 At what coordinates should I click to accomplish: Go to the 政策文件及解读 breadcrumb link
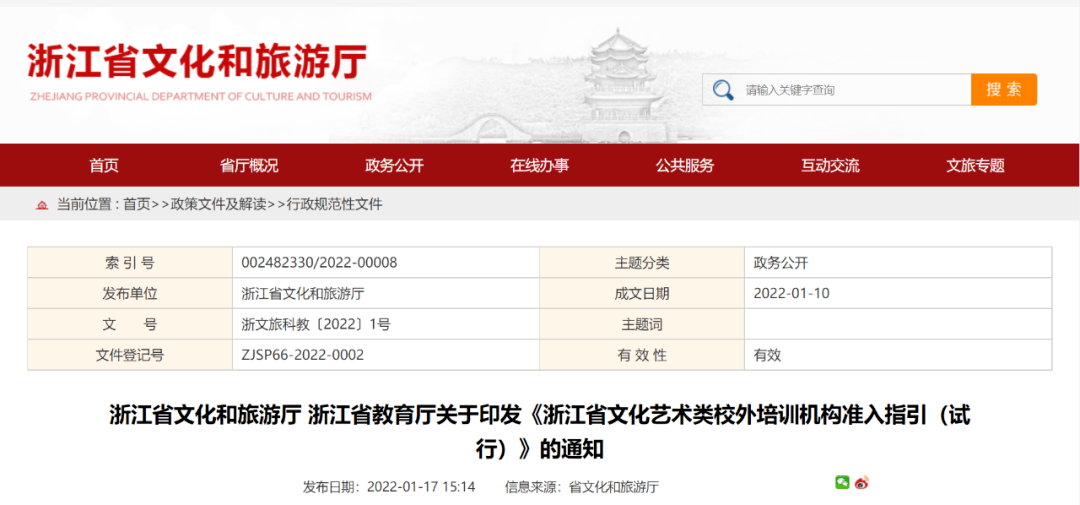click(x=218, y=204)
